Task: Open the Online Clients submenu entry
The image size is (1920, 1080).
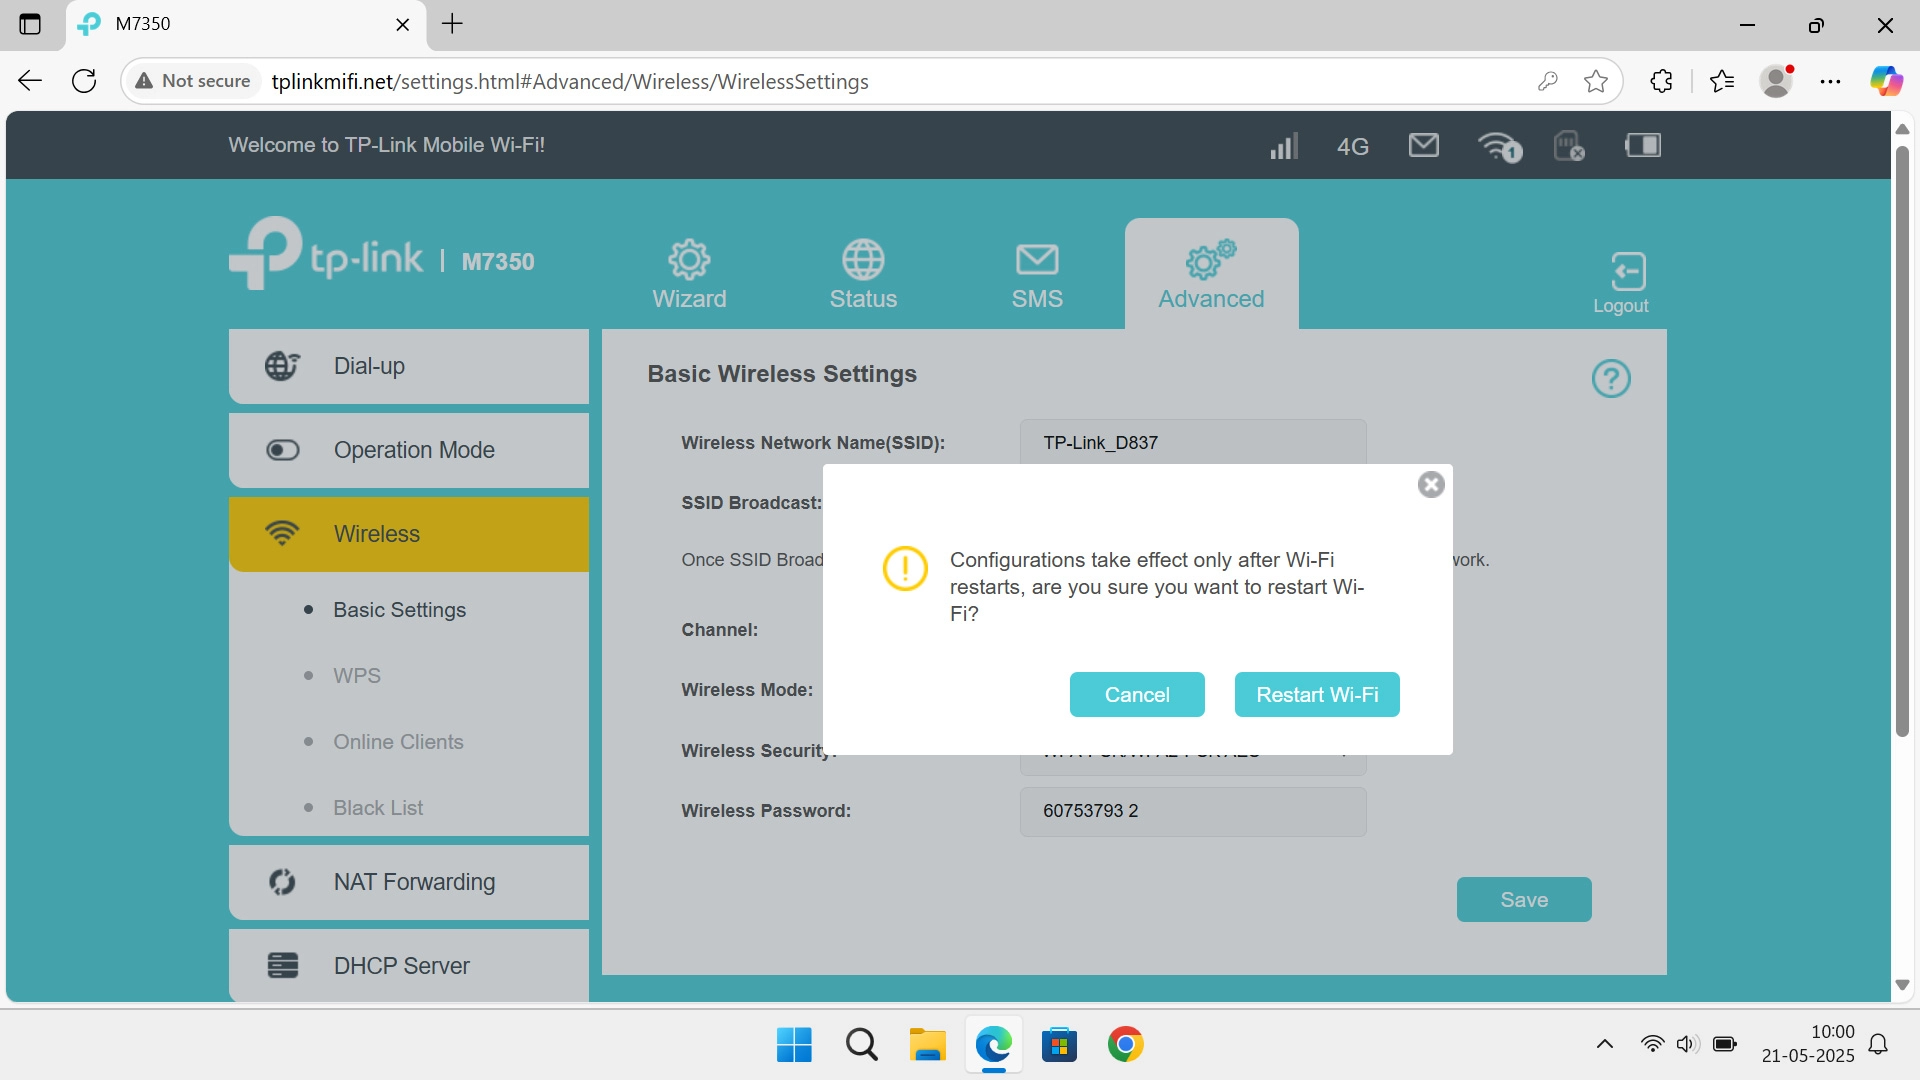Action: pyautogui.click(x=398, y=742)
